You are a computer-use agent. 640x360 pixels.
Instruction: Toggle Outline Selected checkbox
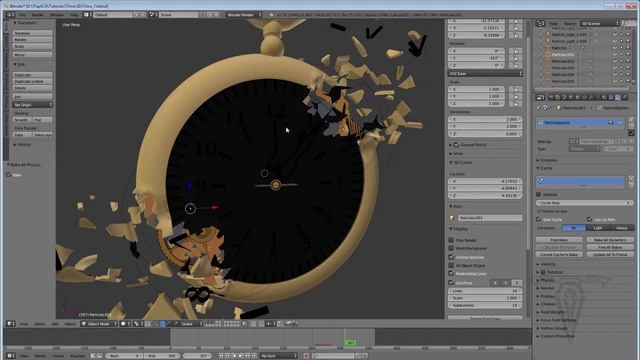[451, 257]
